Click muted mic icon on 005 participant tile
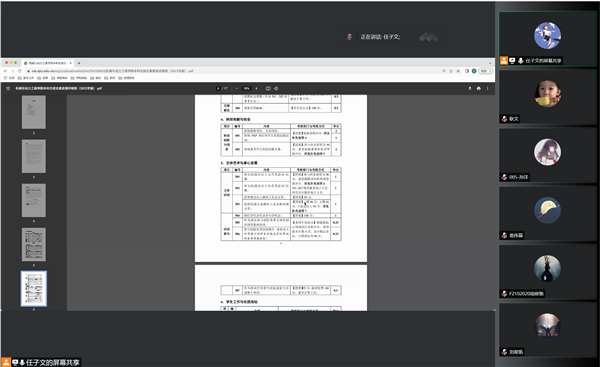The image size is (600, 367). coord(505,177)
